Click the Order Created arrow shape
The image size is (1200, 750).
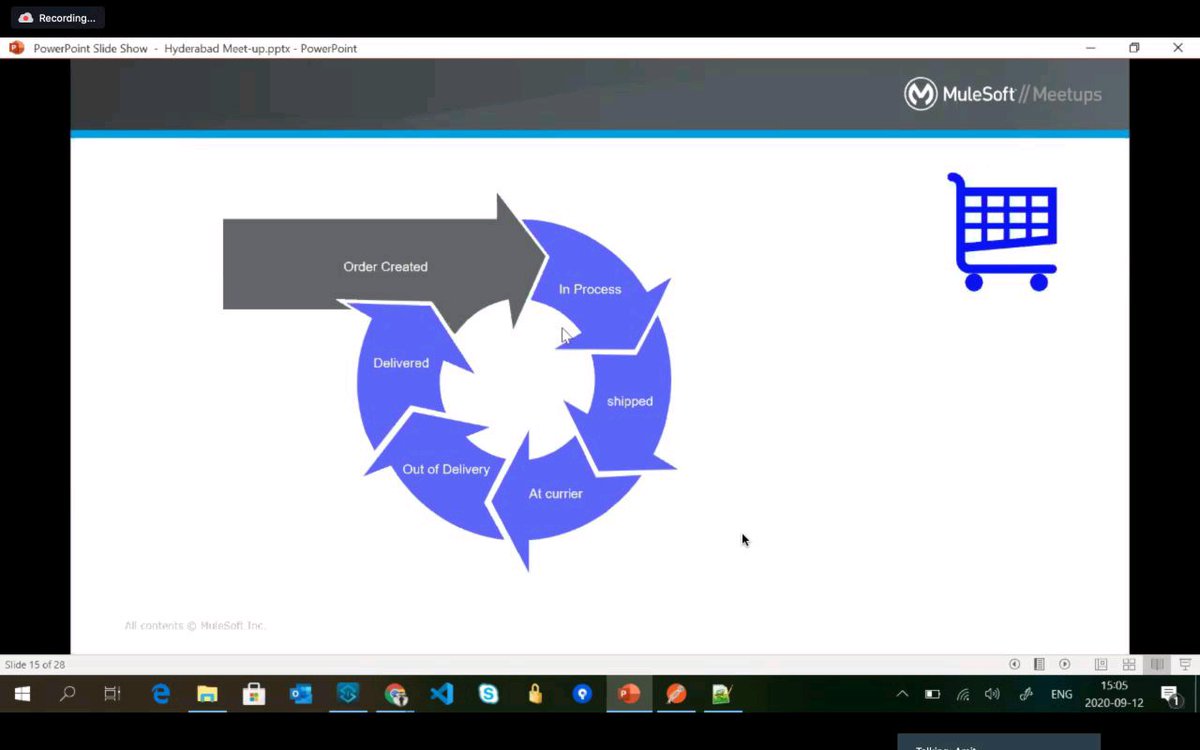(384, 266)
